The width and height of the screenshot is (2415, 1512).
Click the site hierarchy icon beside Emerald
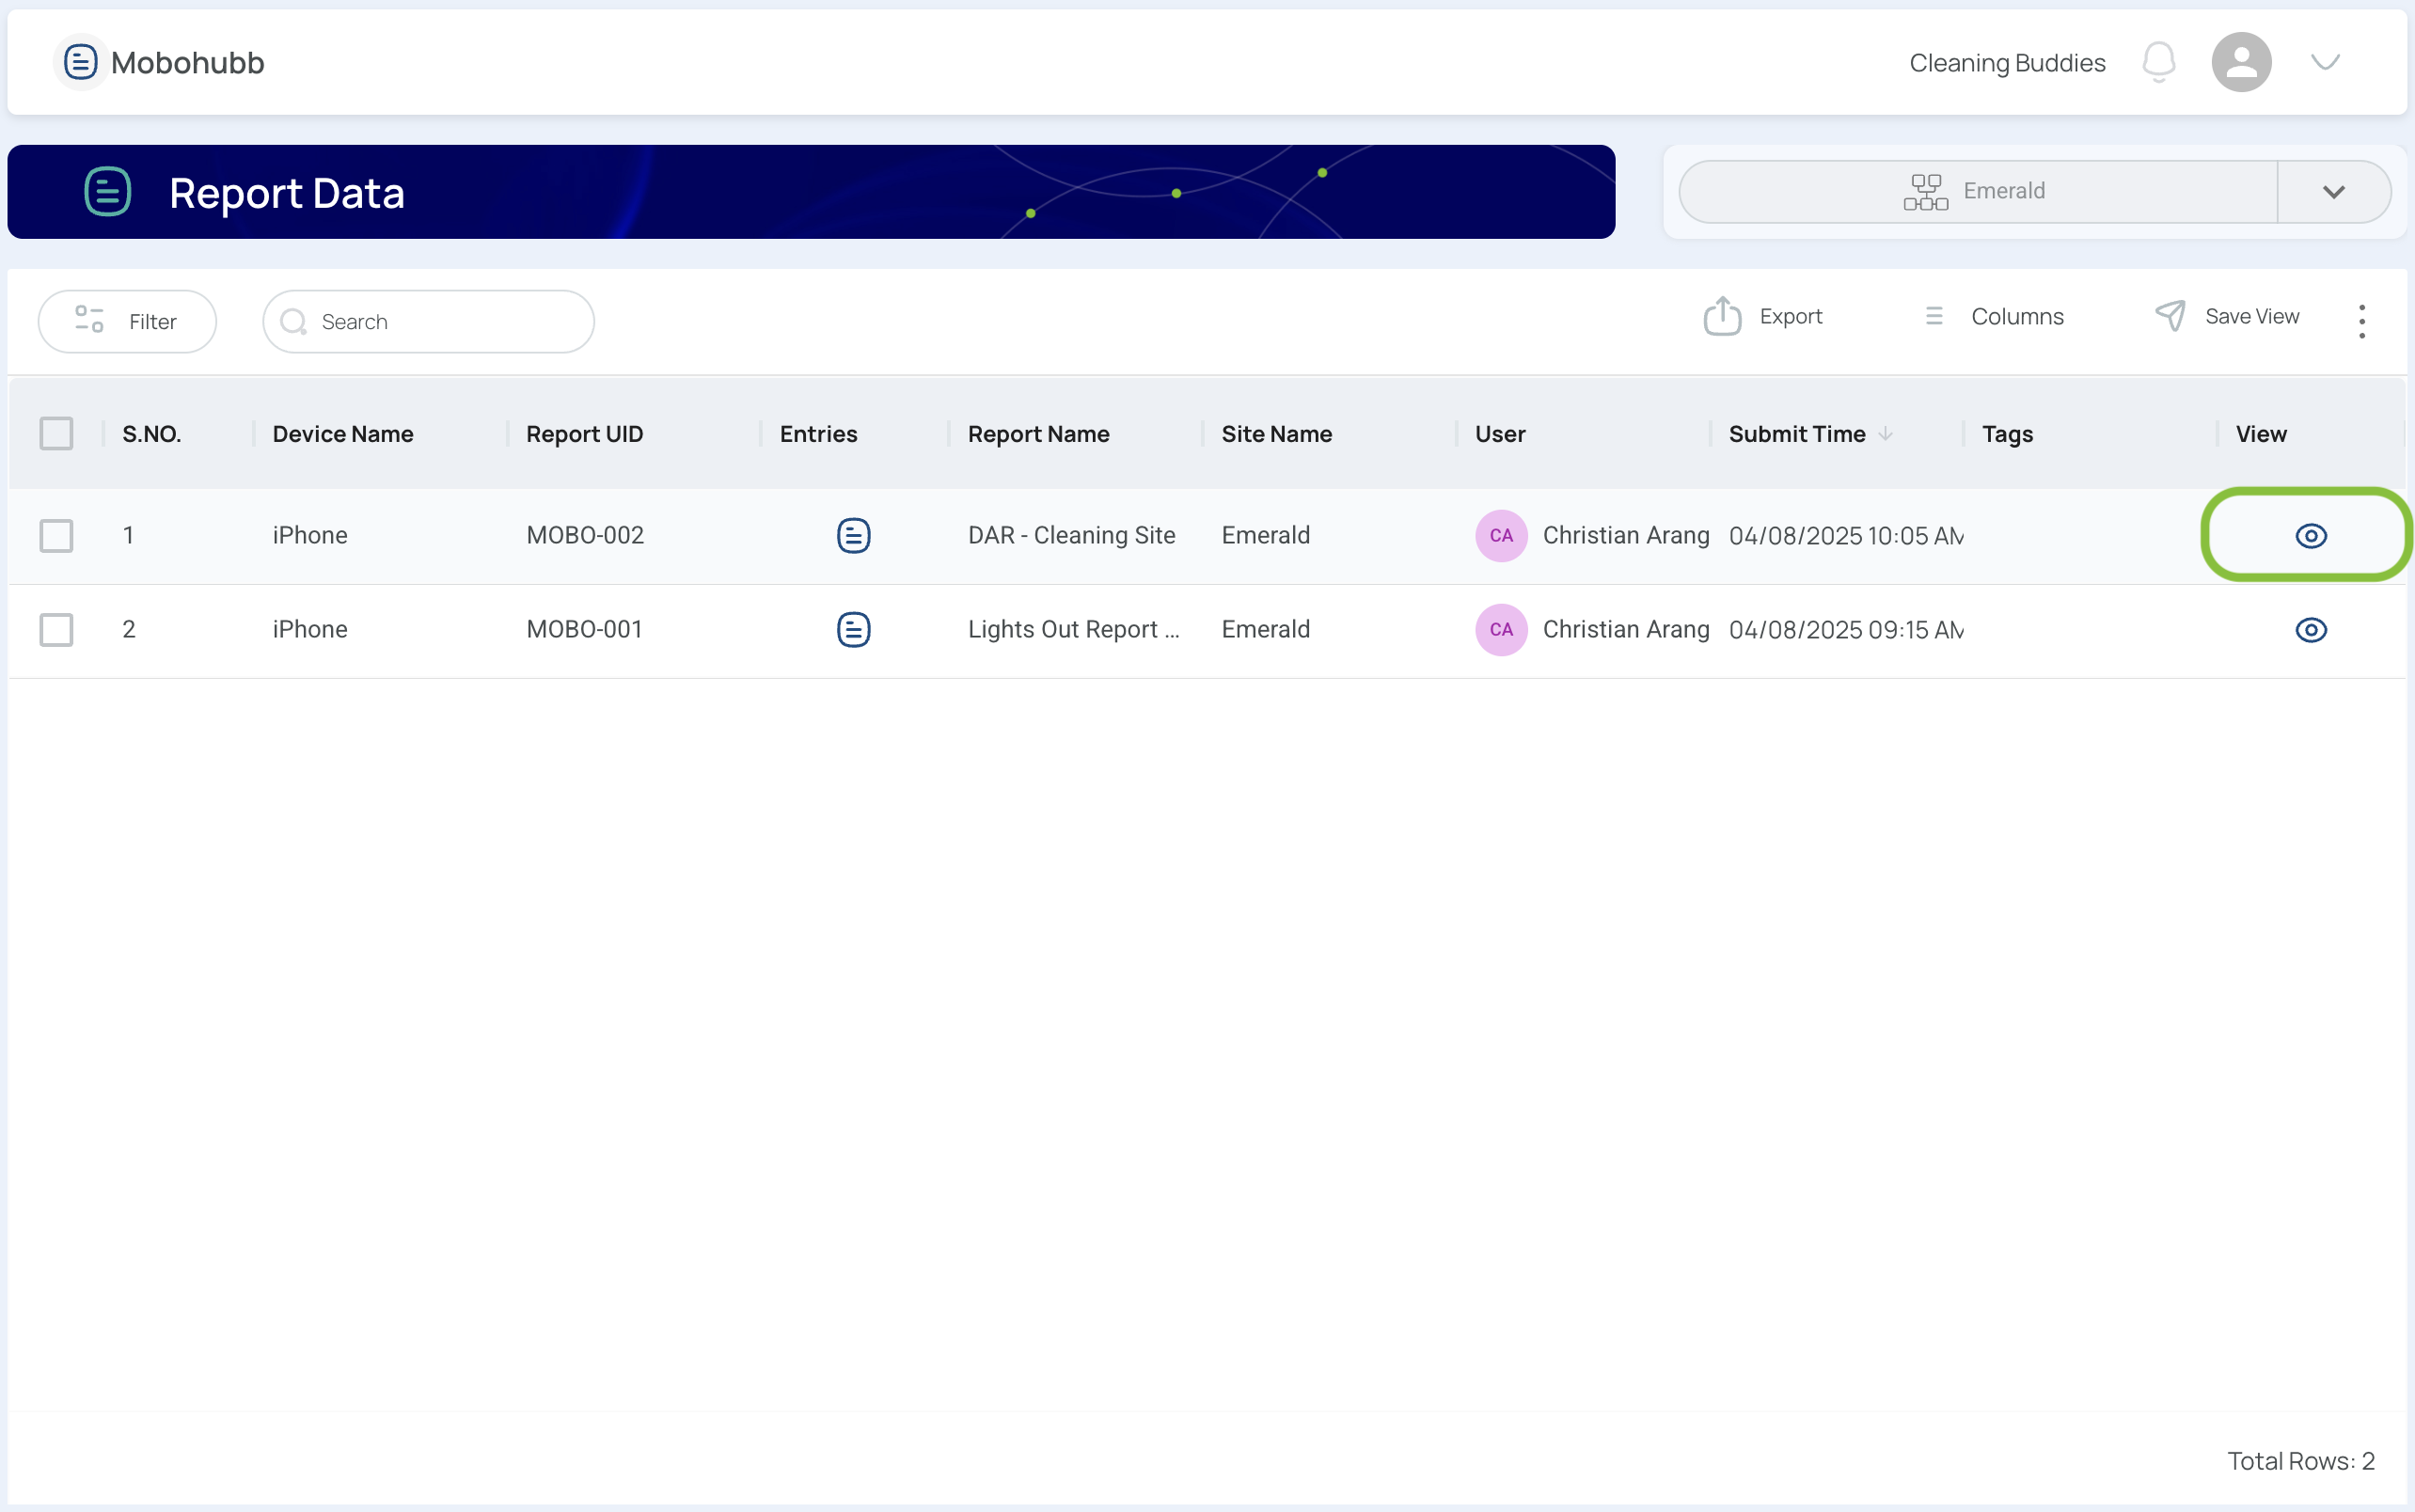coord(1925,192)
